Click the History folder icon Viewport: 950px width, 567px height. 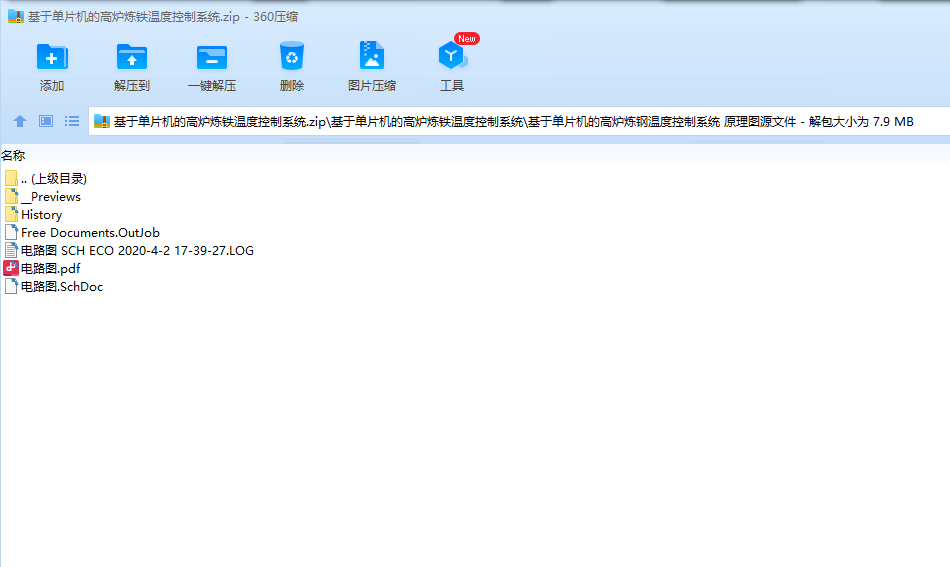point(12,214)
